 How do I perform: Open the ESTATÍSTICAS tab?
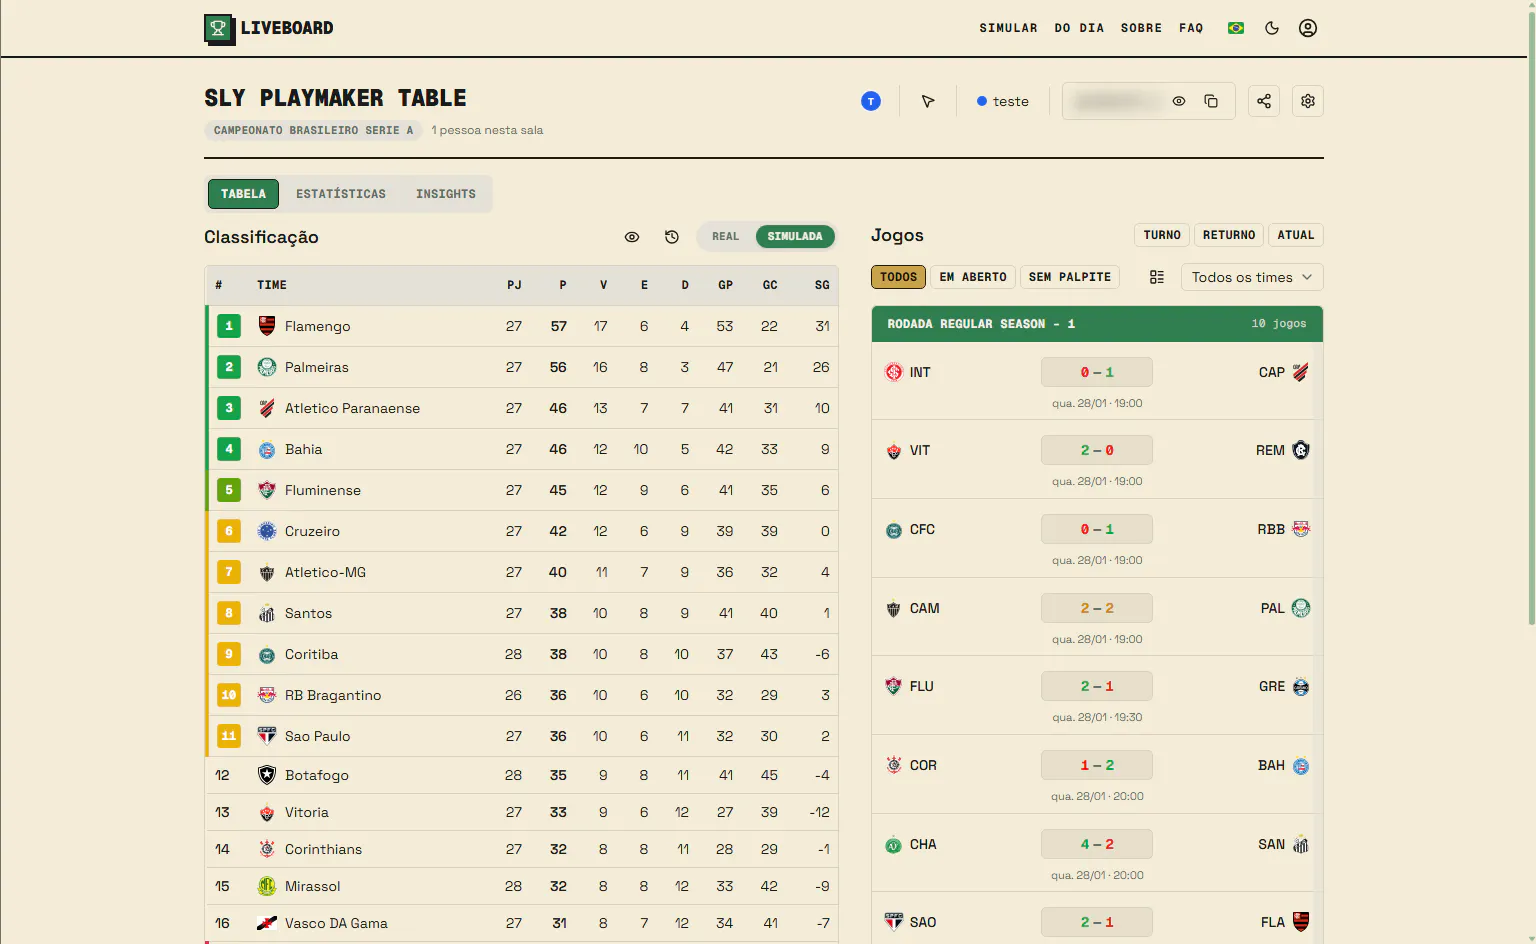[341, 194]
